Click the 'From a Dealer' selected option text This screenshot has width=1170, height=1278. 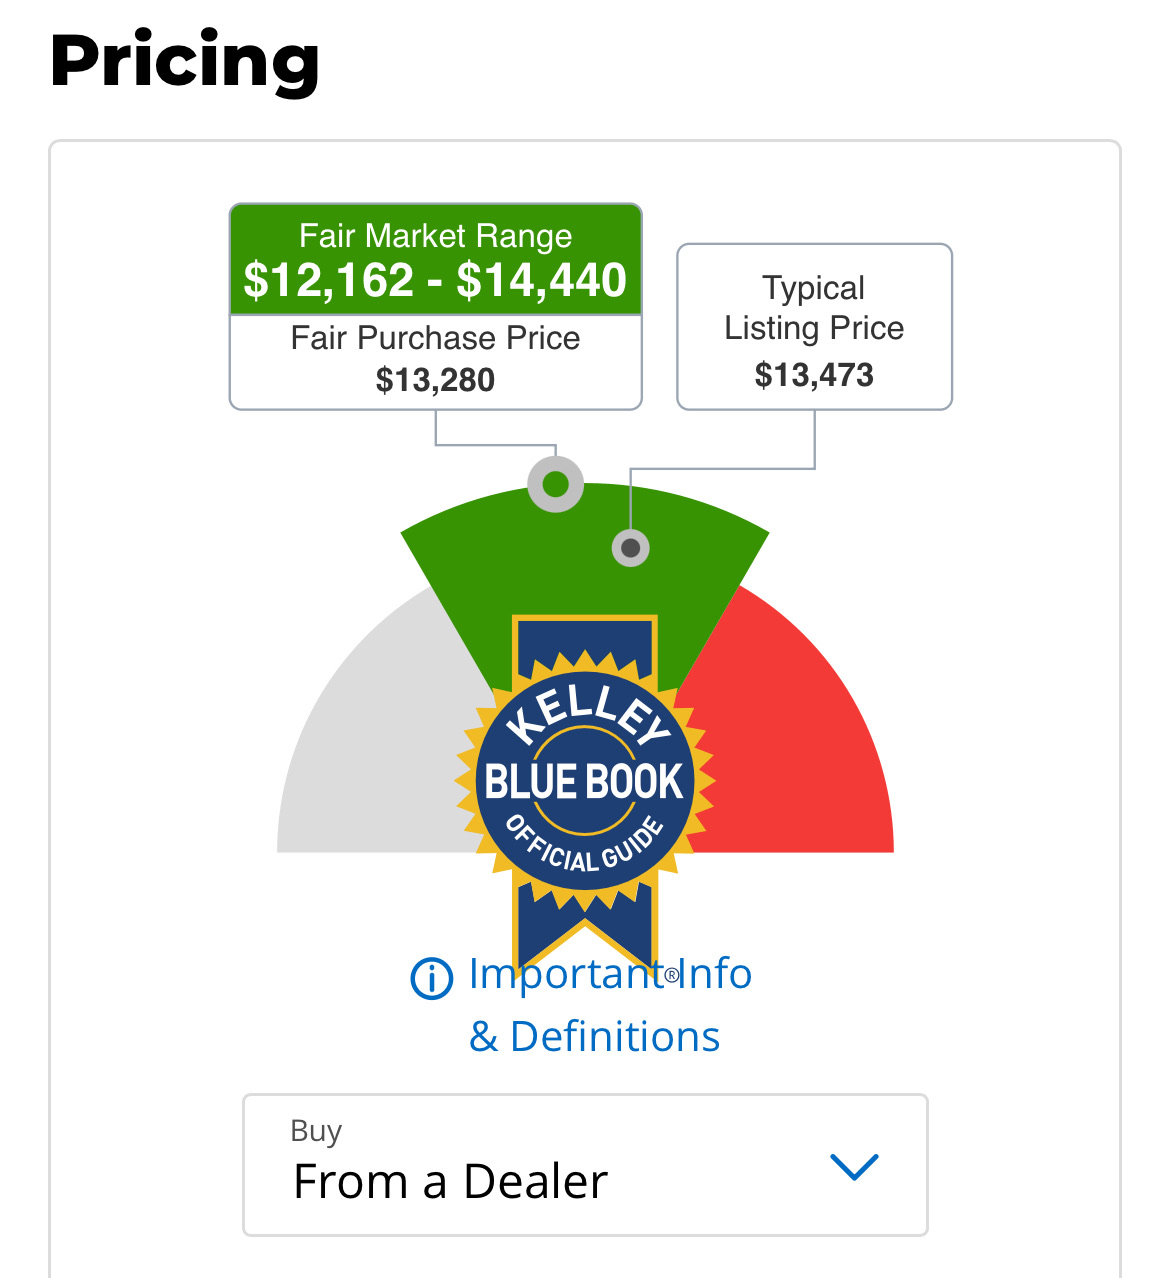click(x=450, y=1182)
